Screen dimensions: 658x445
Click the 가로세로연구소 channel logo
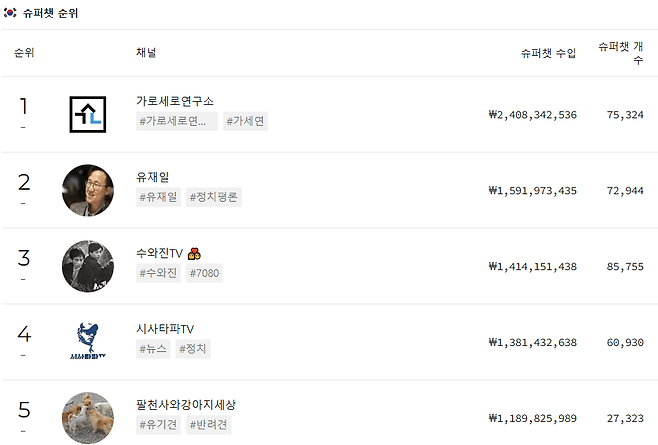click(x=87, y=114)
